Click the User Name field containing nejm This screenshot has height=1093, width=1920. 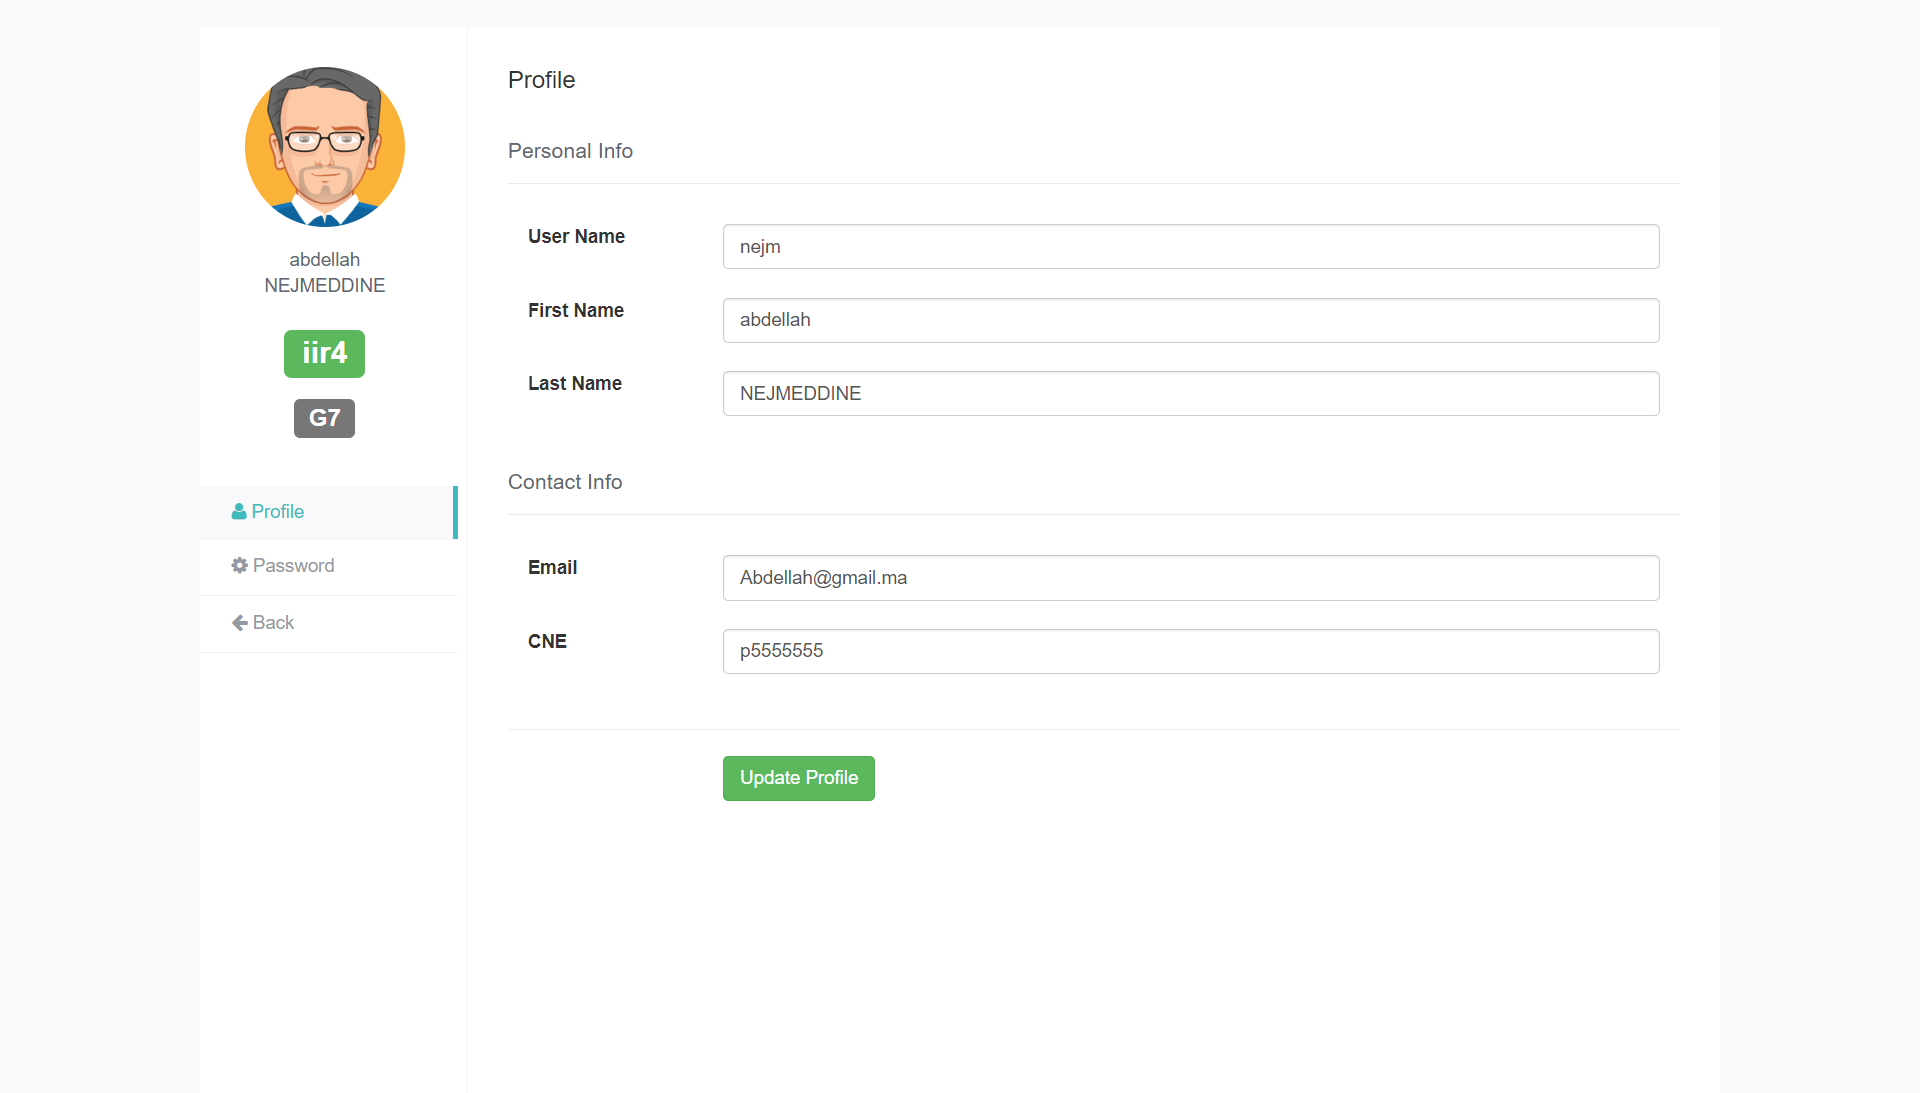[x=1190, y=246]
